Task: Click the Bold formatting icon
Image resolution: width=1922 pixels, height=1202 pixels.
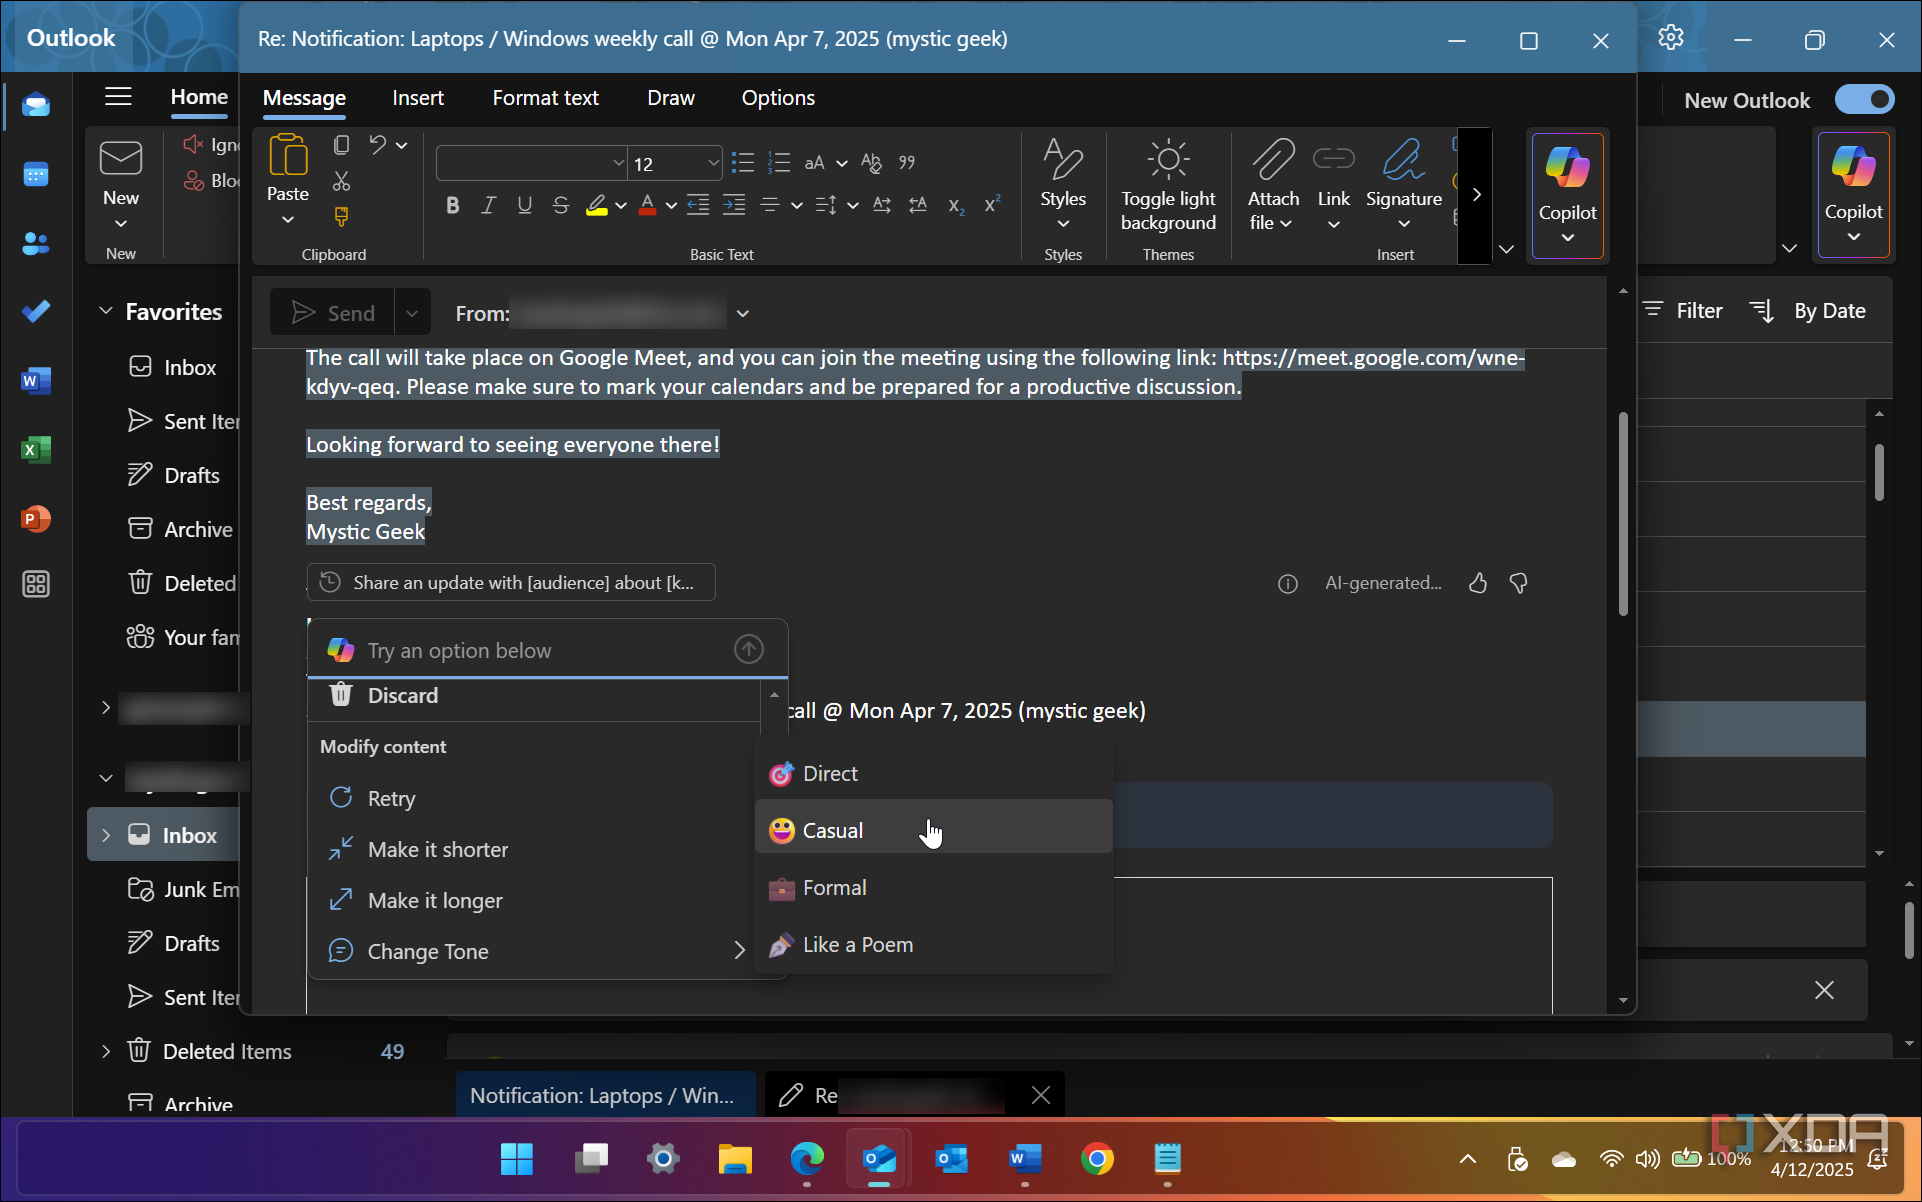Action: click(453, 205)
